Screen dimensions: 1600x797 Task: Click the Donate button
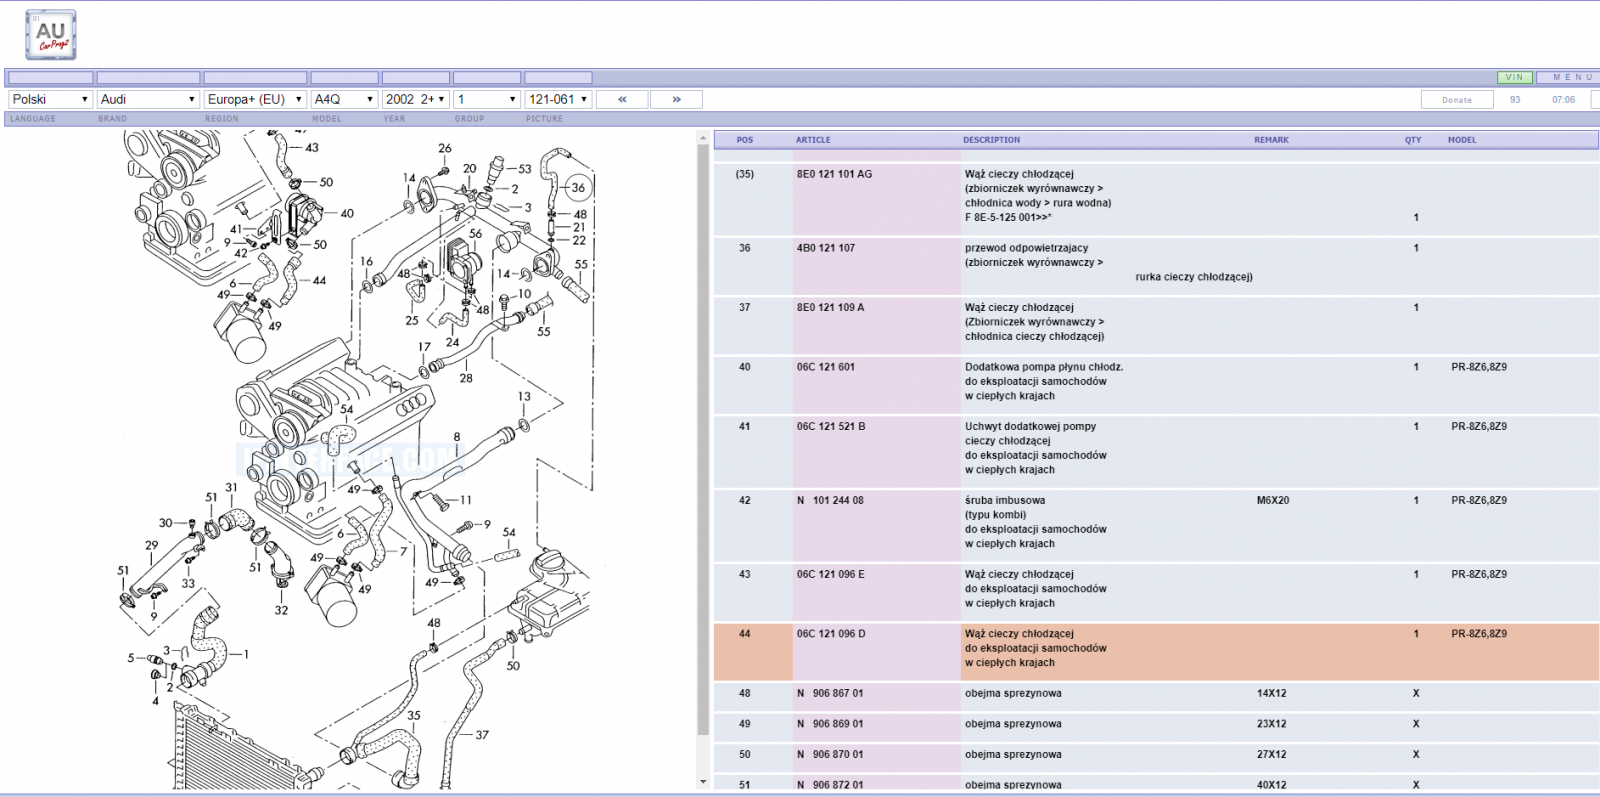pyautogui.click(x=1457, y=100)
